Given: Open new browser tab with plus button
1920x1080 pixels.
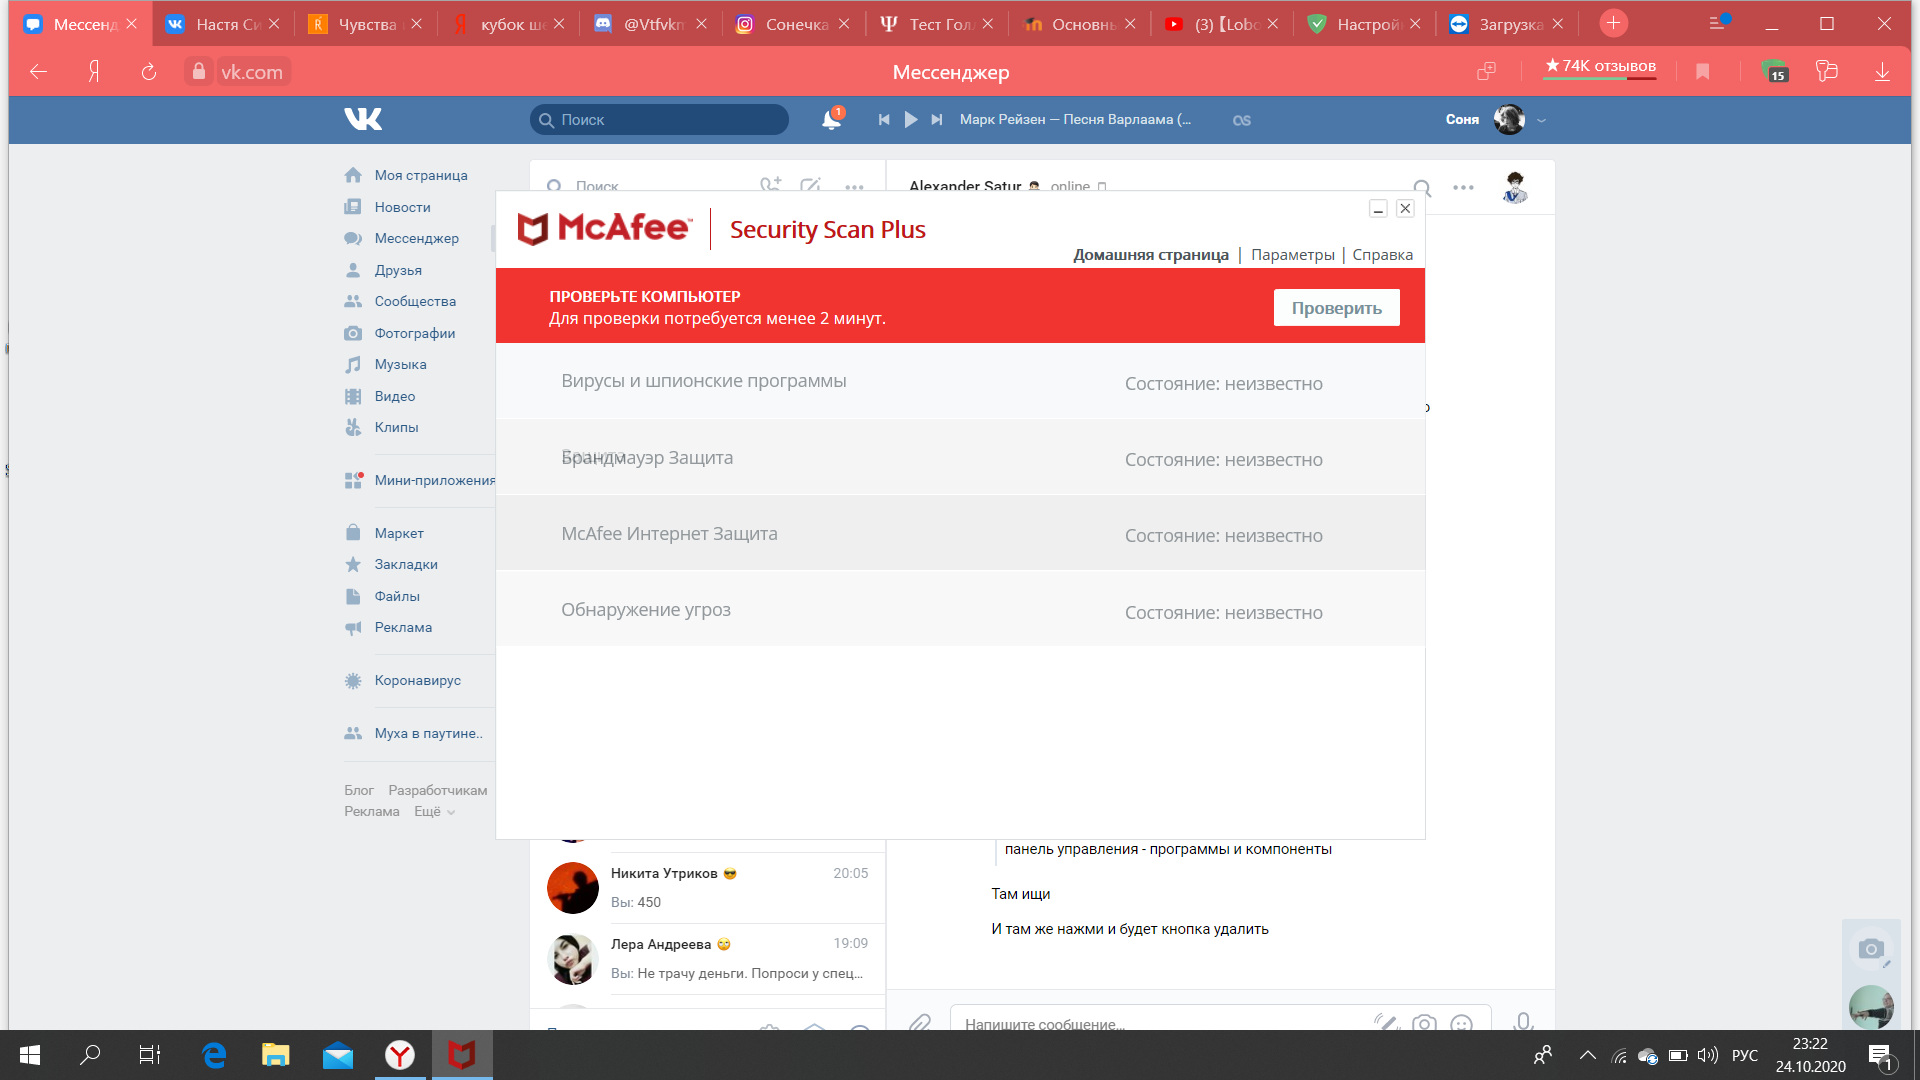Looking at the screenshot, I should (1612, 23).
